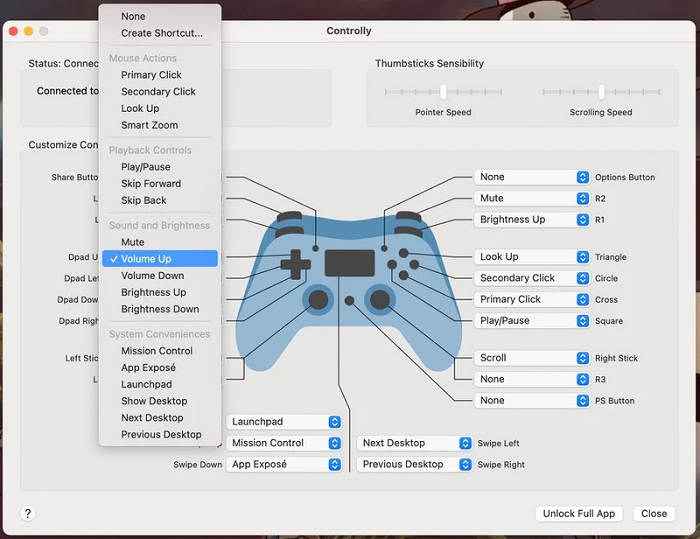Open R3 action dropdown

point(532,379)
